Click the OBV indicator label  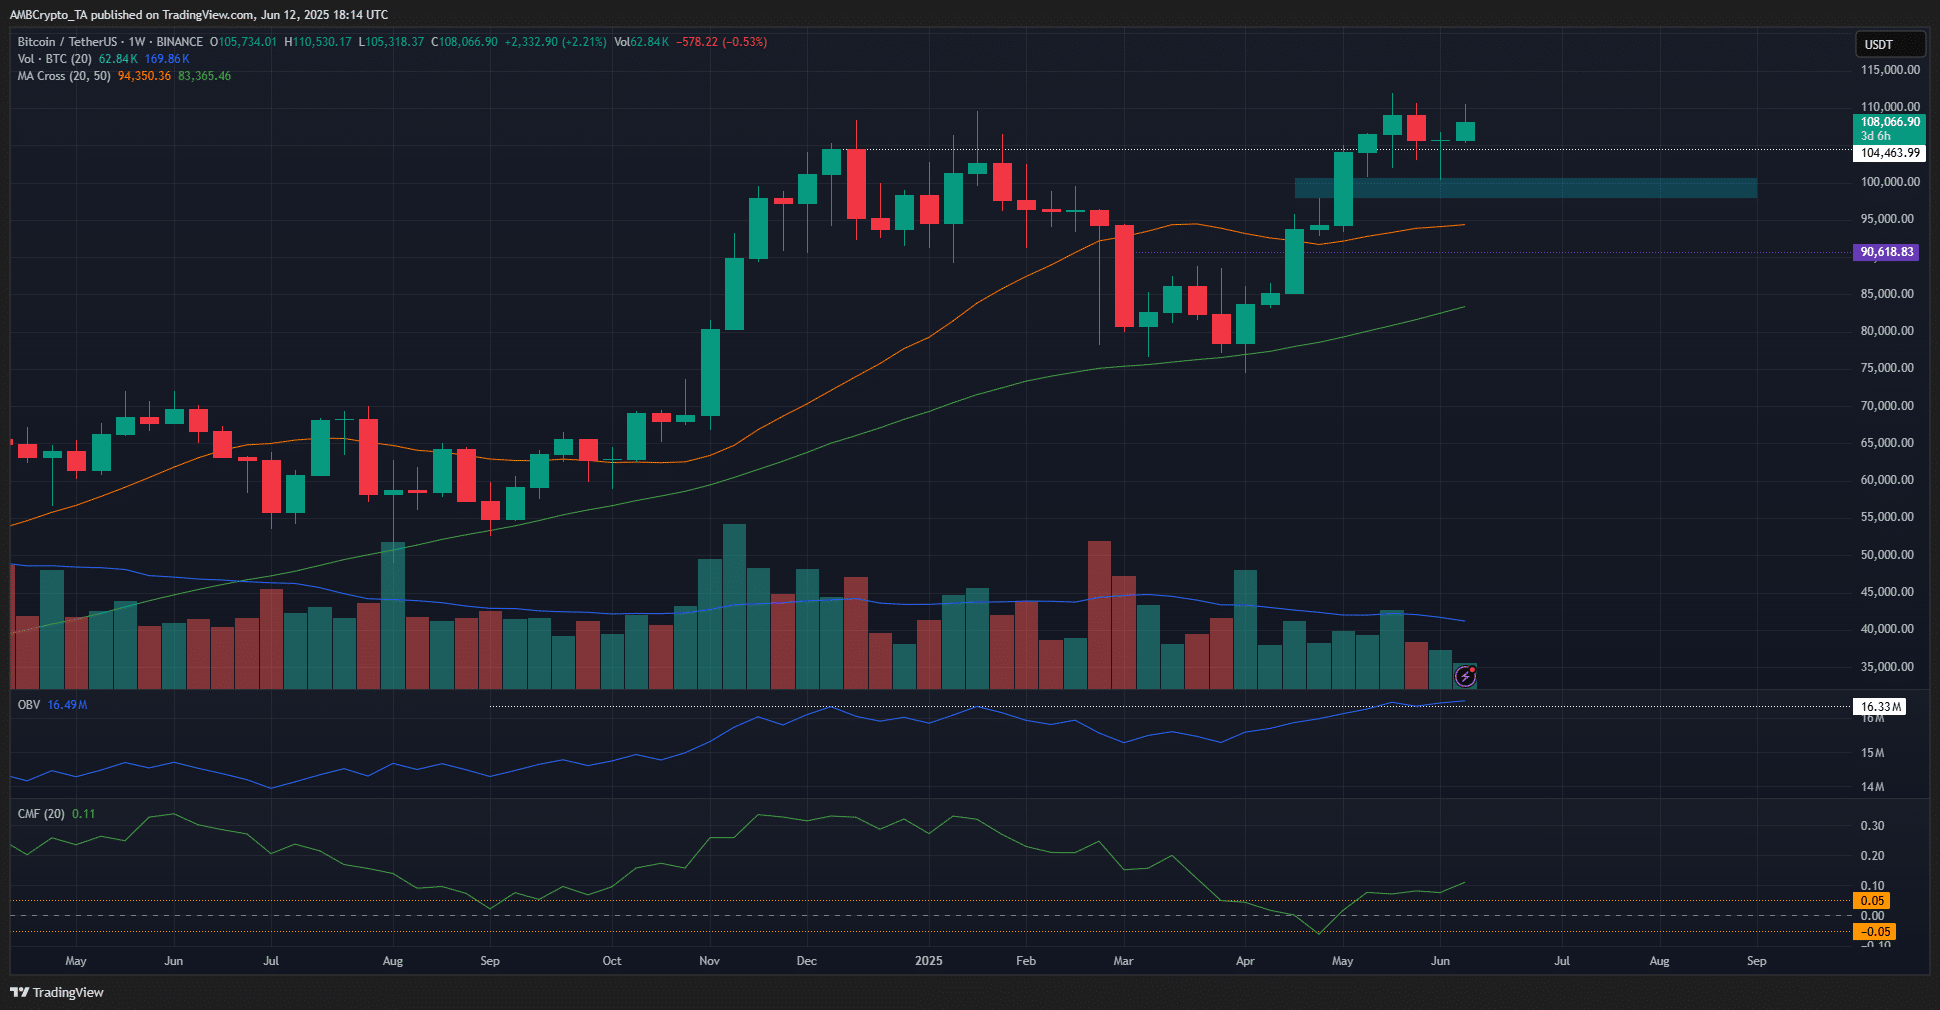tap(29, 705)
